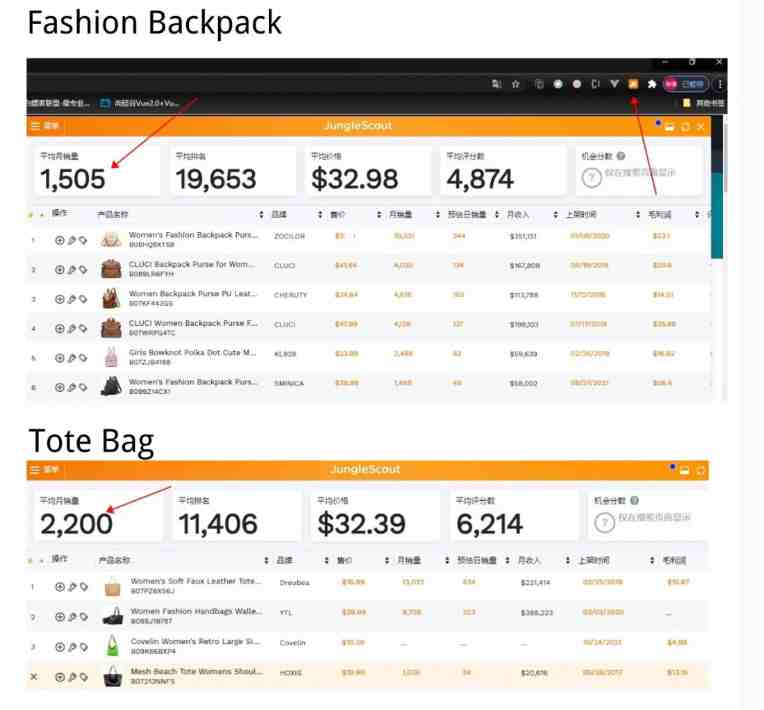Sort by monthly revenue in Fashion Backpack table
Screen dimensions: 764x710
[x=555, y=214]
